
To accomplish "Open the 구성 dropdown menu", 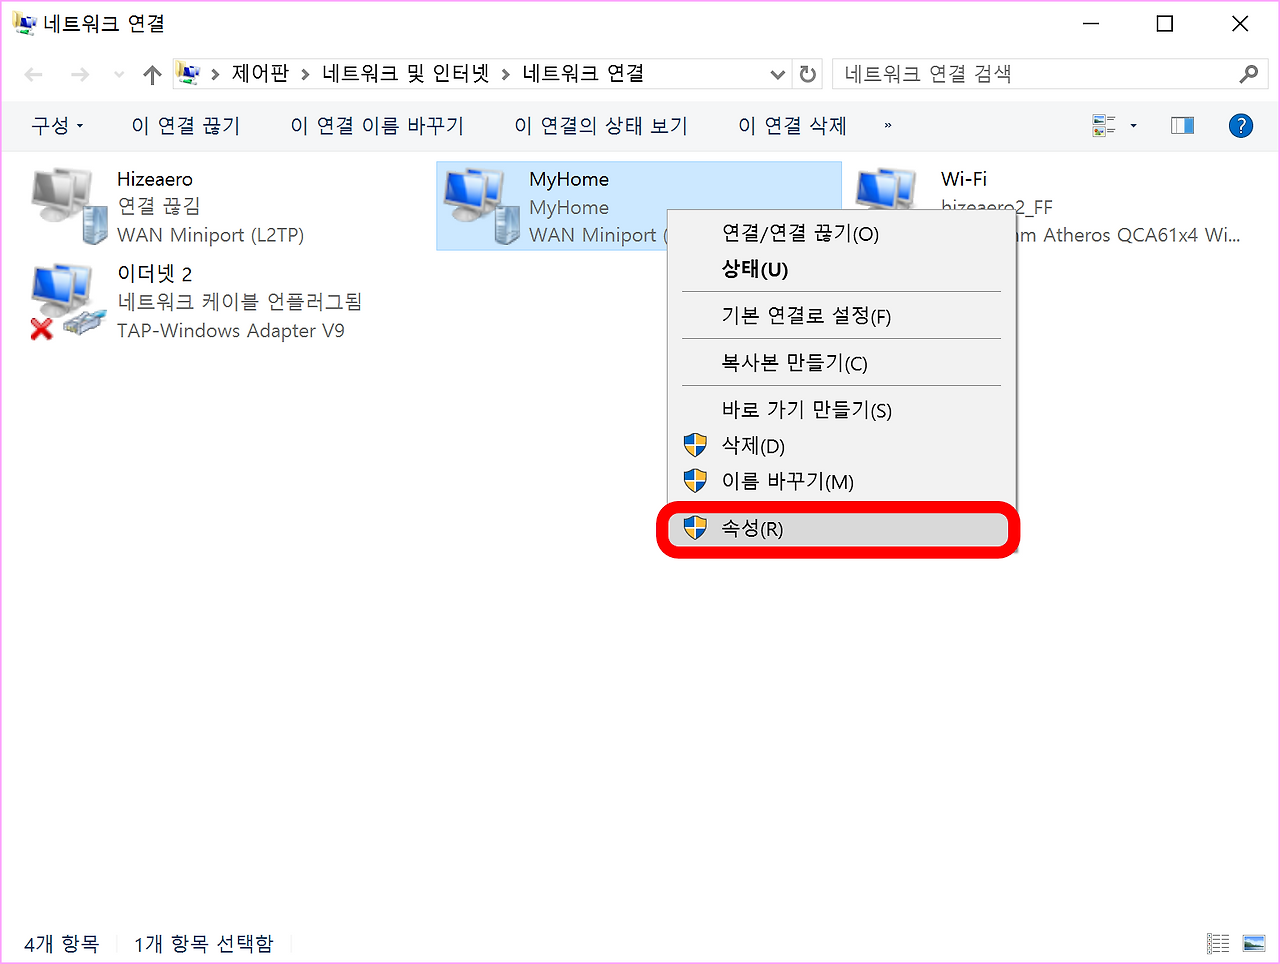I will click(57, 125).
